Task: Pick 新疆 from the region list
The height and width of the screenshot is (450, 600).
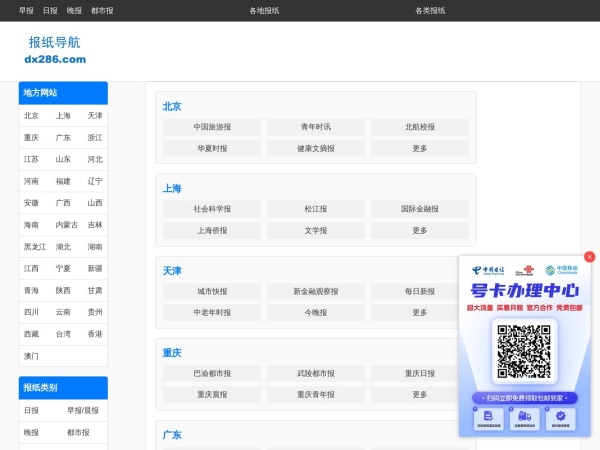Action: 95,268
